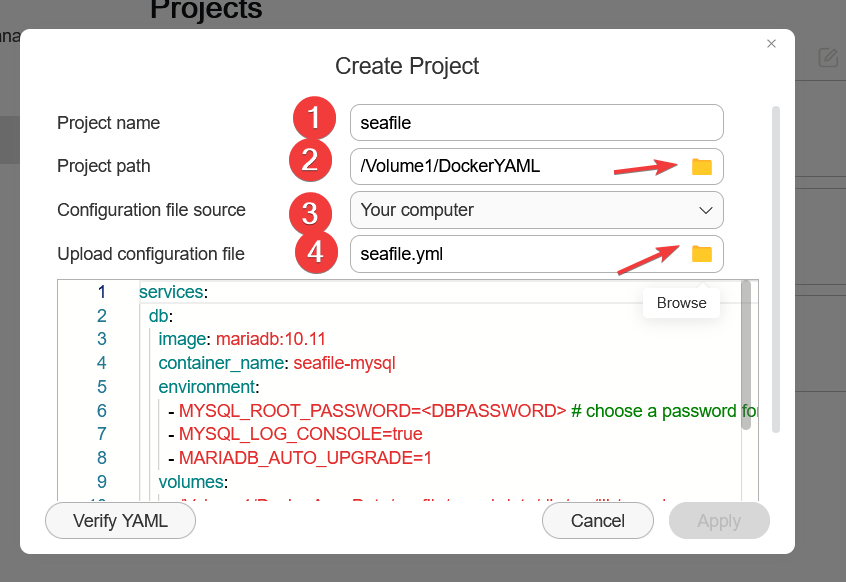Image resolution: width=846 pixels, height=582 pixels.
Task: Close the Create Project dialog
Action: (771, 44)
